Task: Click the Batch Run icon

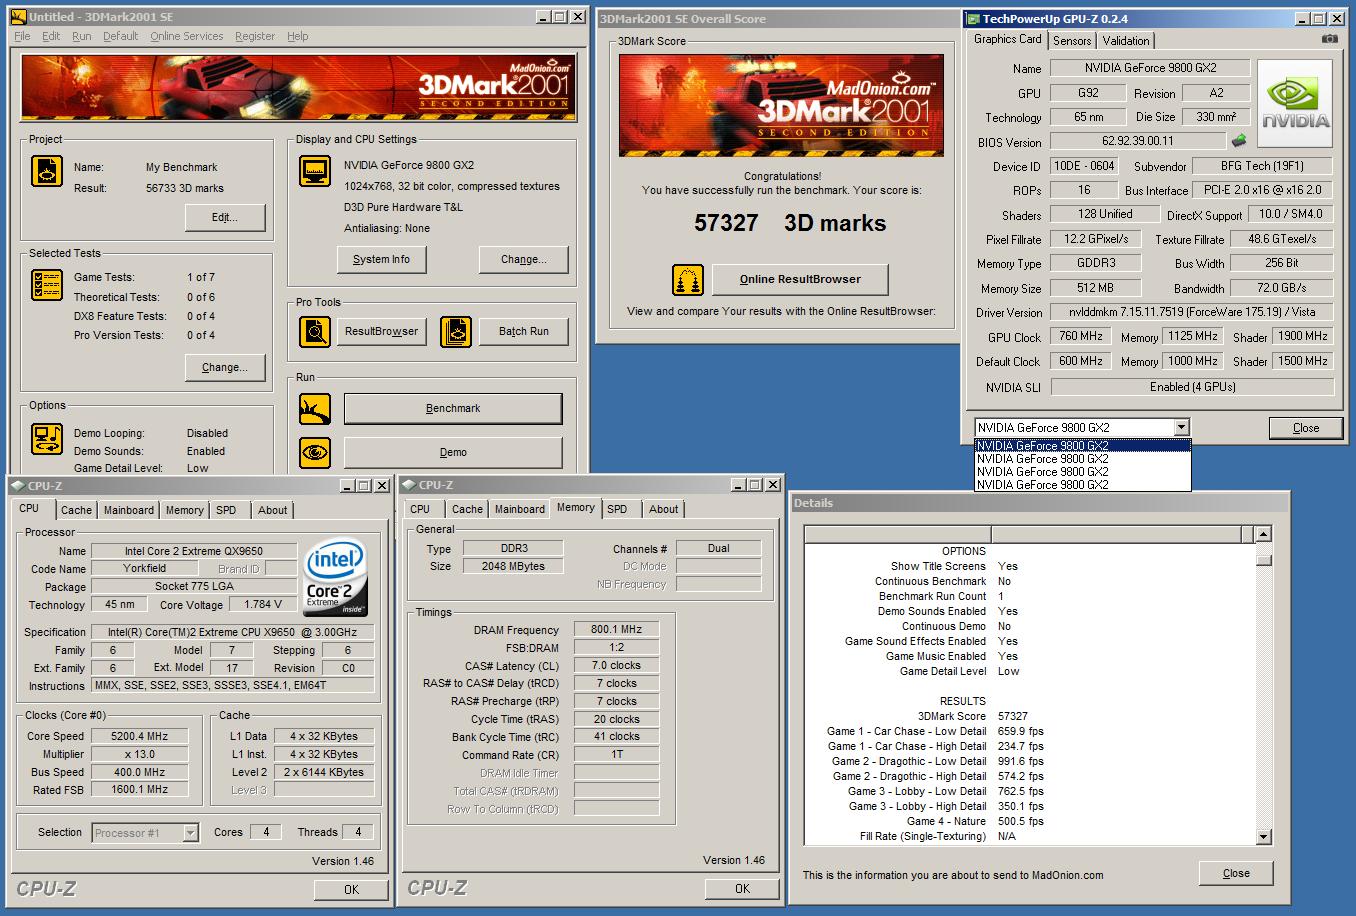Action: [456, 331]
